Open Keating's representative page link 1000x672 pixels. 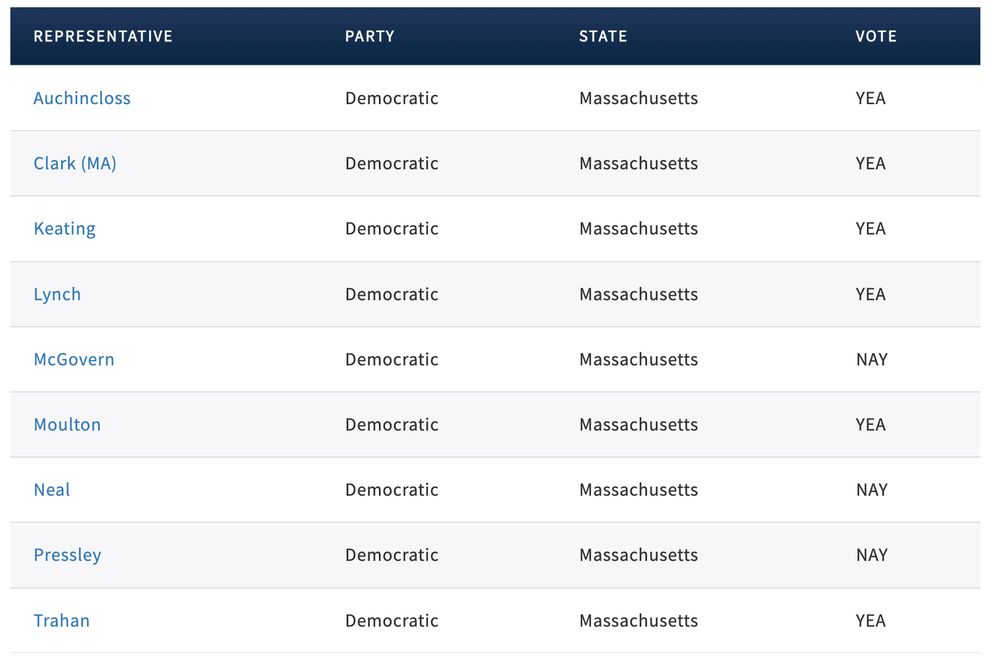click(64, 229)
